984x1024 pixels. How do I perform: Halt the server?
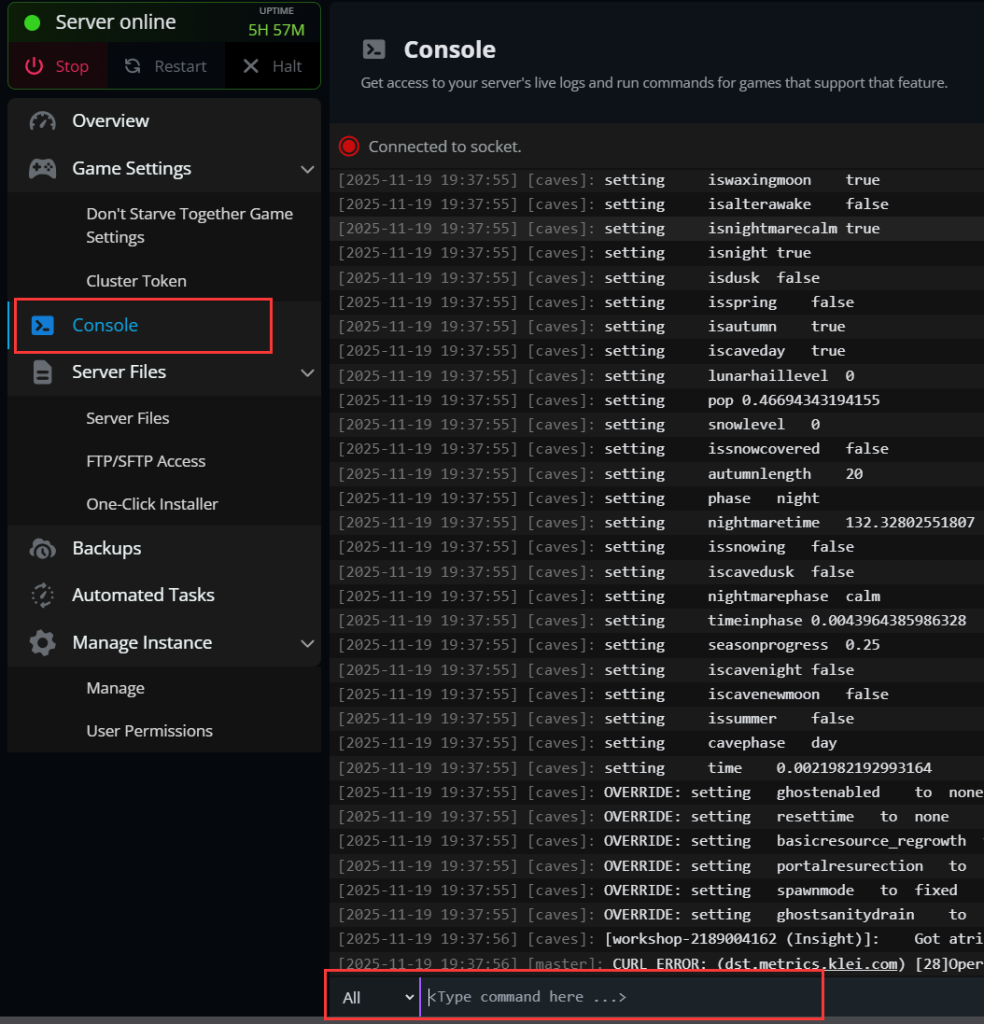pyautogui.click(x=272, y=67)
